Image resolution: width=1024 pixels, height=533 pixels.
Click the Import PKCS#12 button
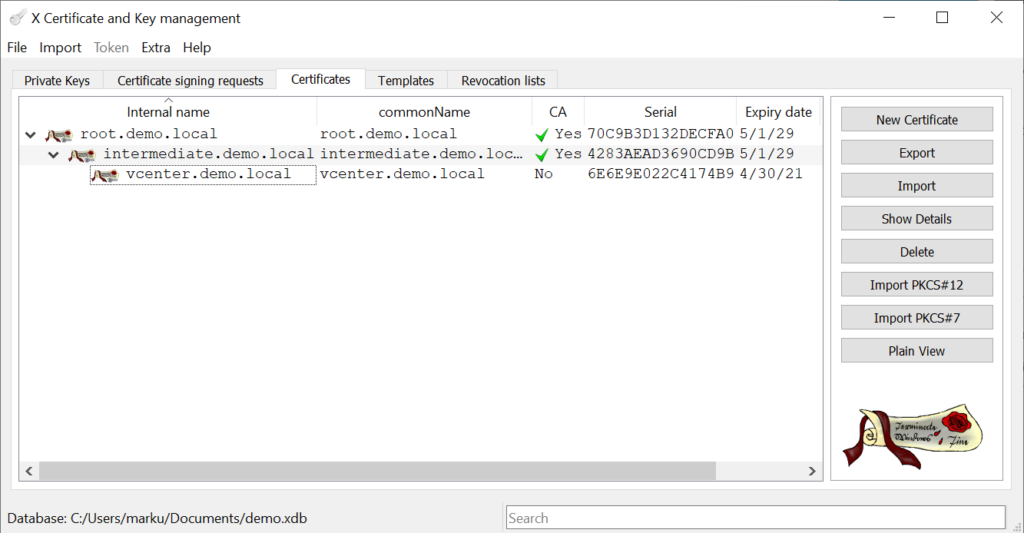coord(916,285)
